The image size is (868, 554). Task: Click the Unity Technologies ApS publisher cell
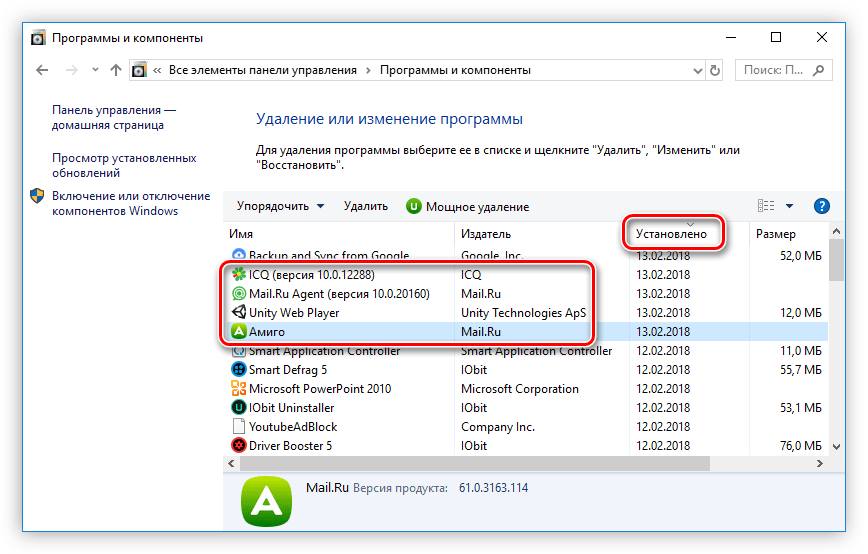523,313
